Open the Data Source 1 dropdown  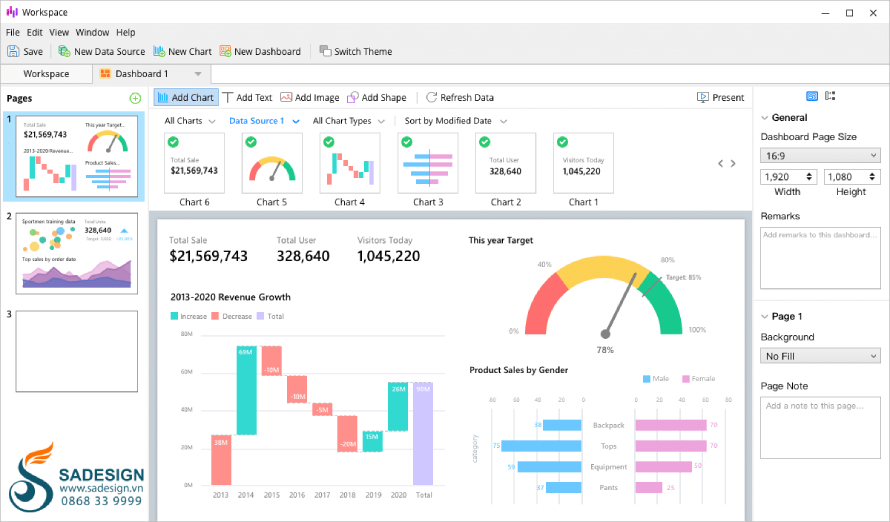click(x=264, y=121)
